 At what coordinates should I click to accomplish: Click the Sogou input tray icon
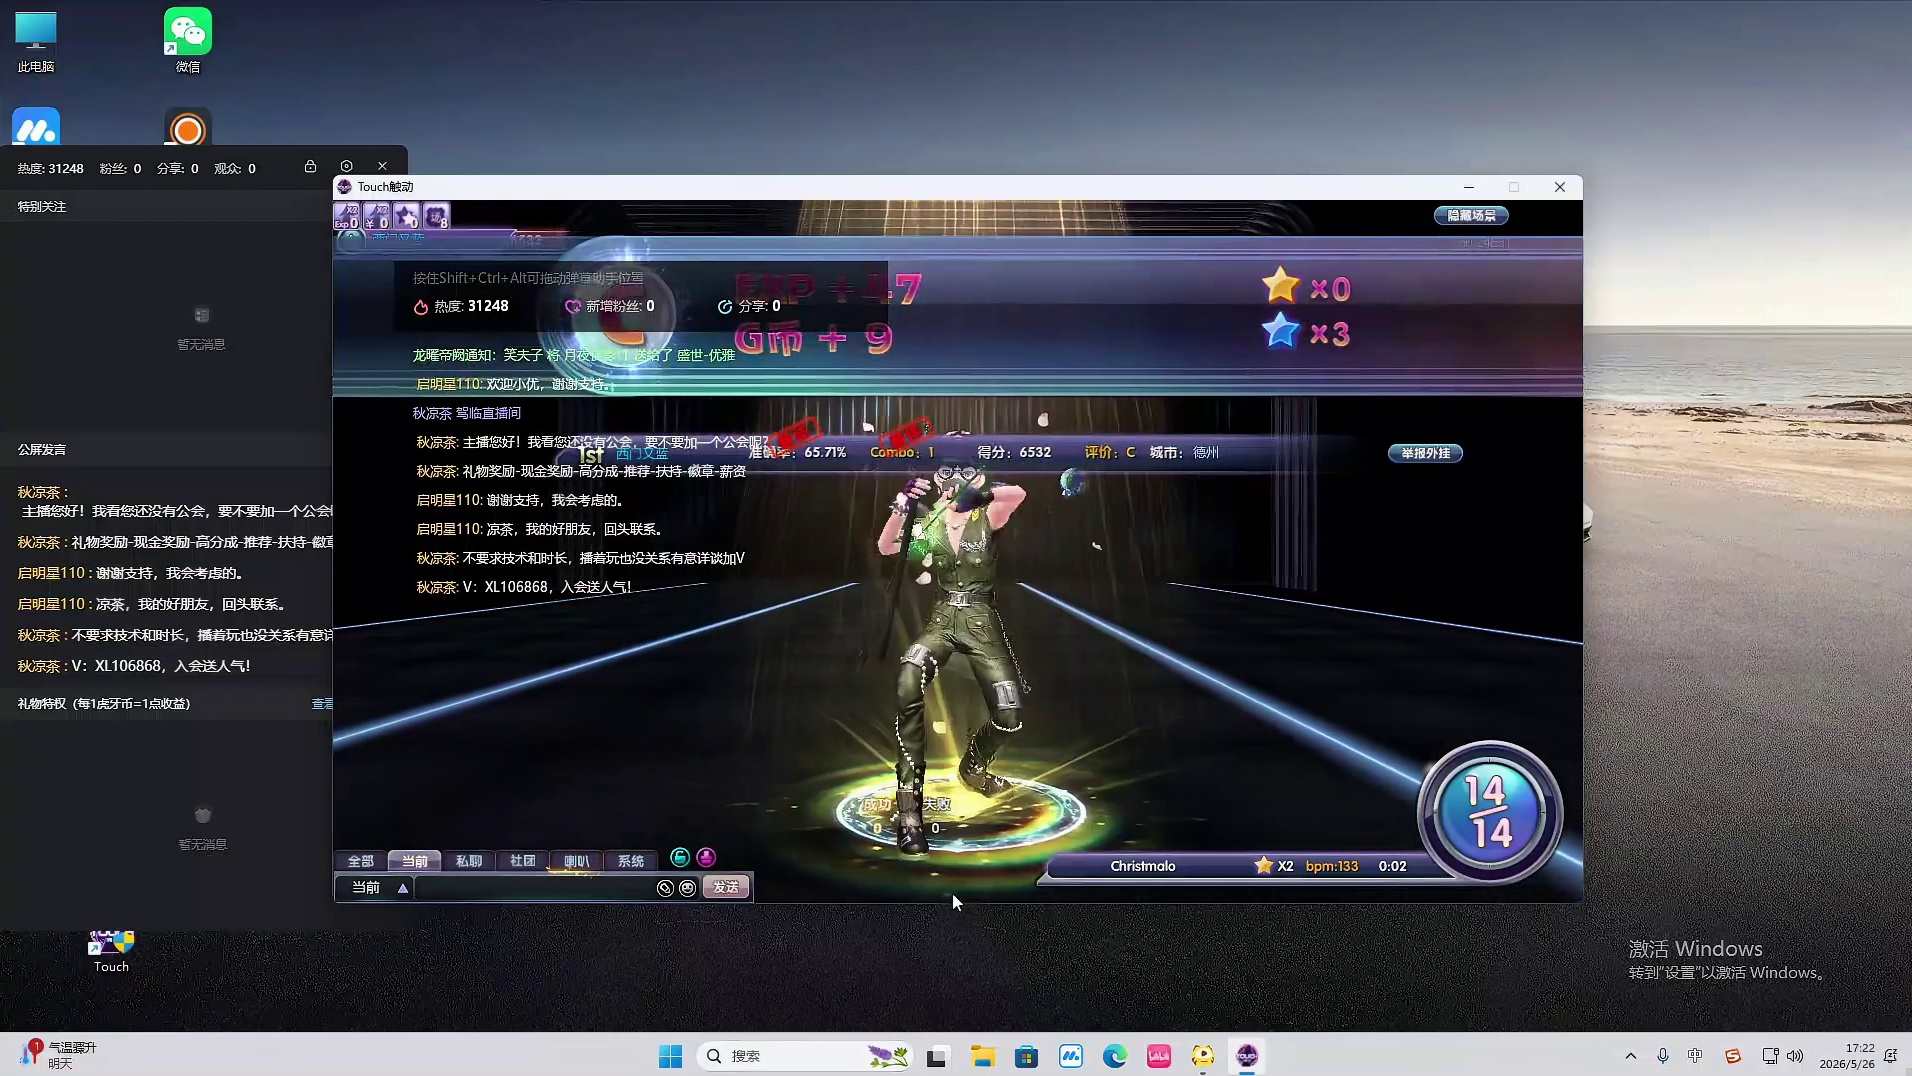tap(1733, 1056)
